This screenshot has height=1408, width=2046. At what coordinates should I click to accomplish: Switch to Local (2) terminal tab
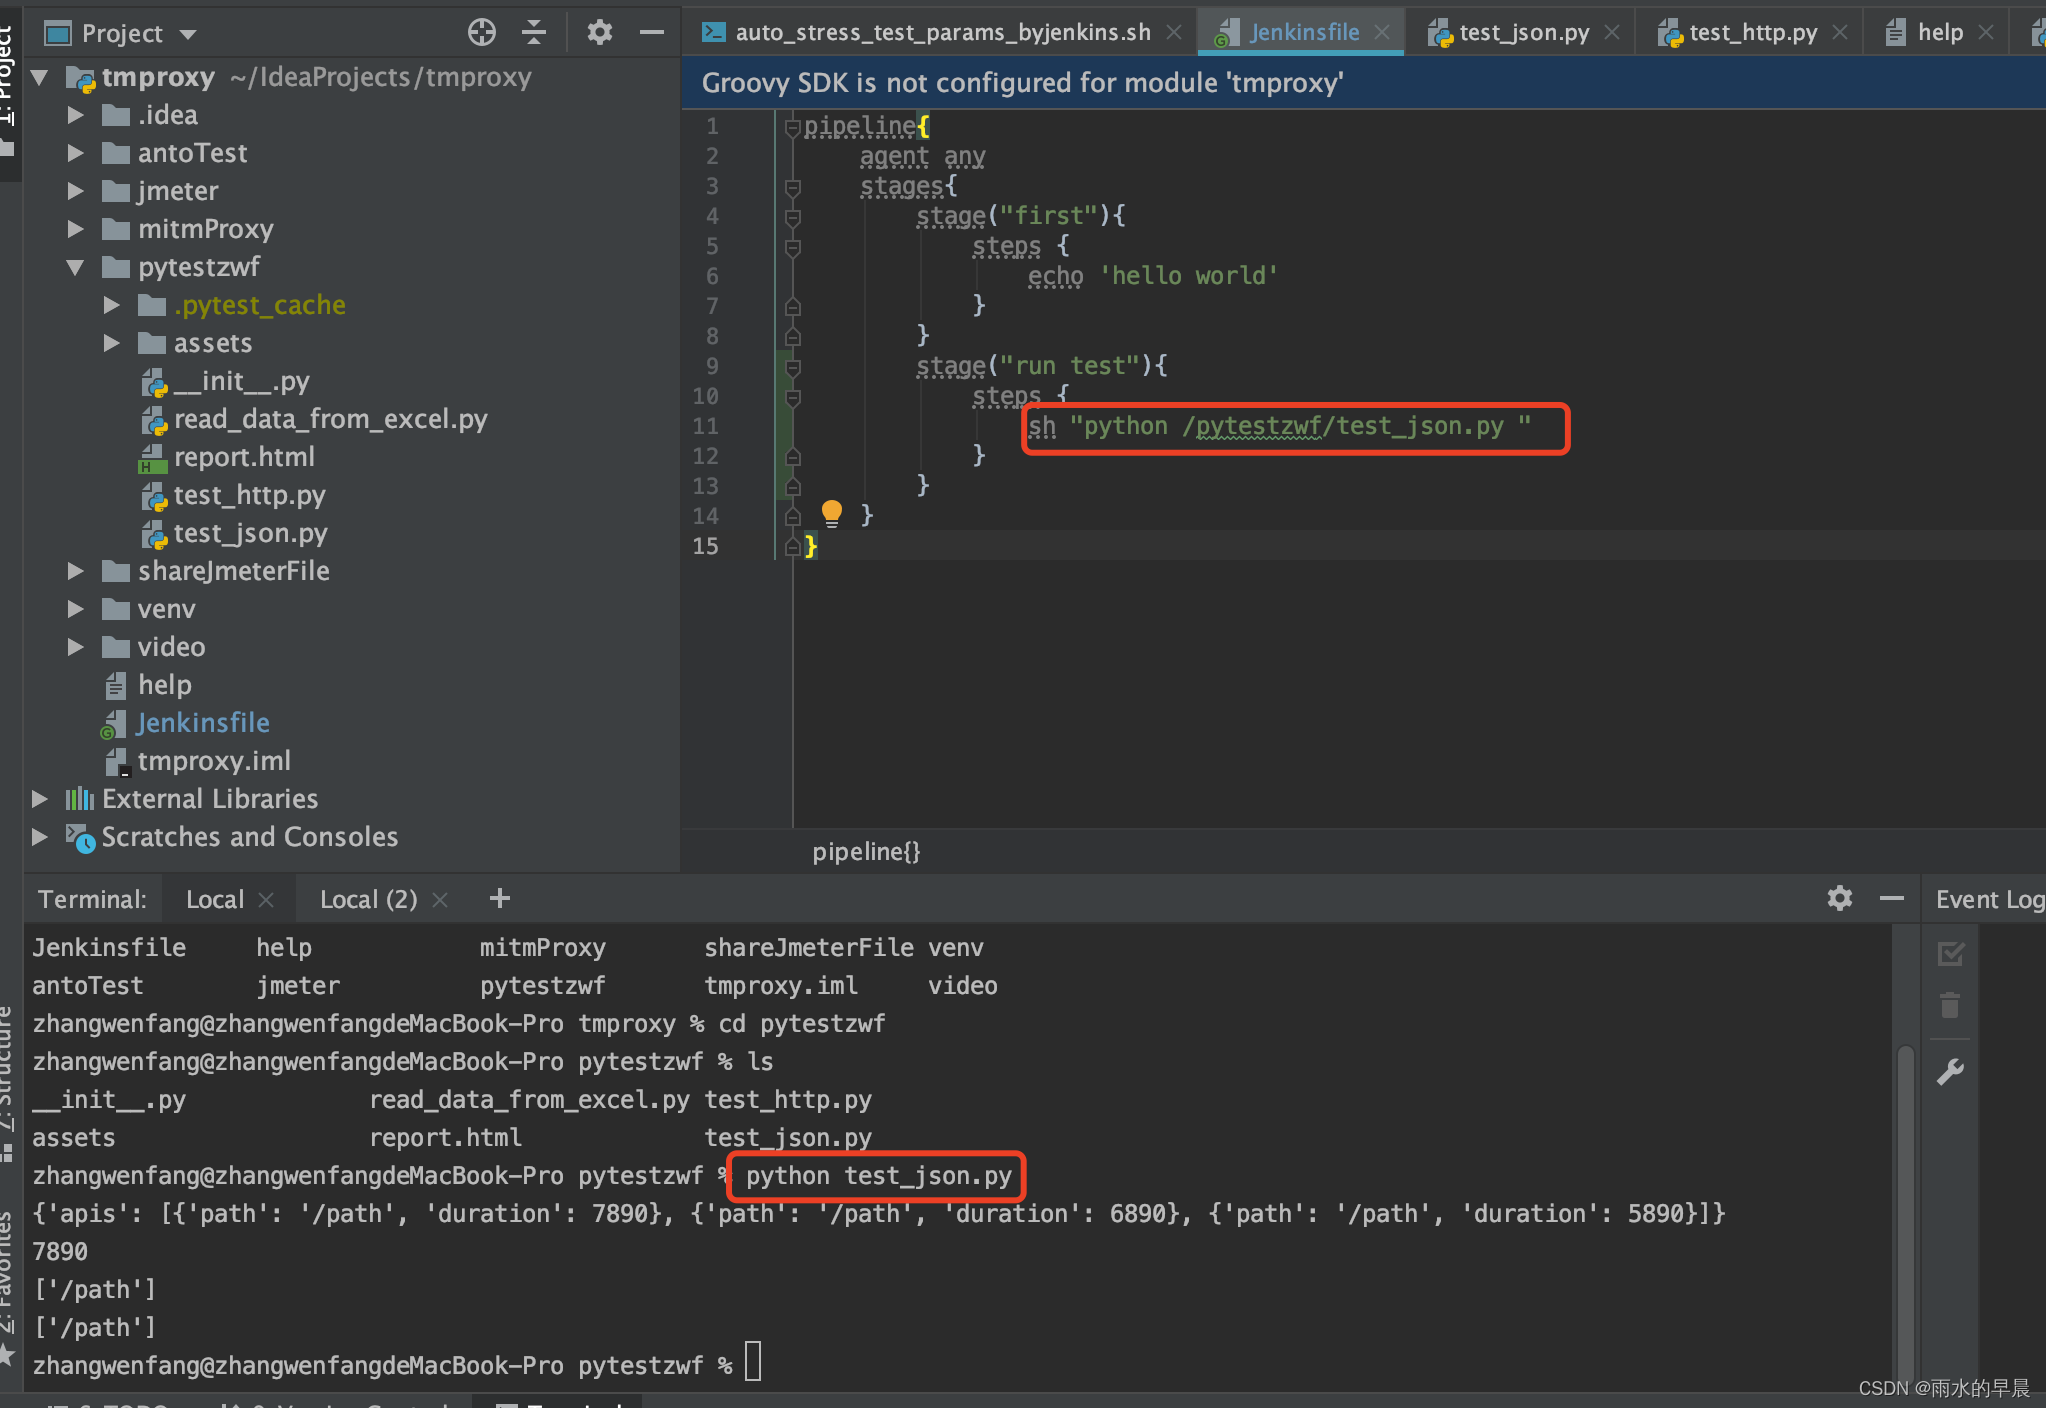[368, 899]
